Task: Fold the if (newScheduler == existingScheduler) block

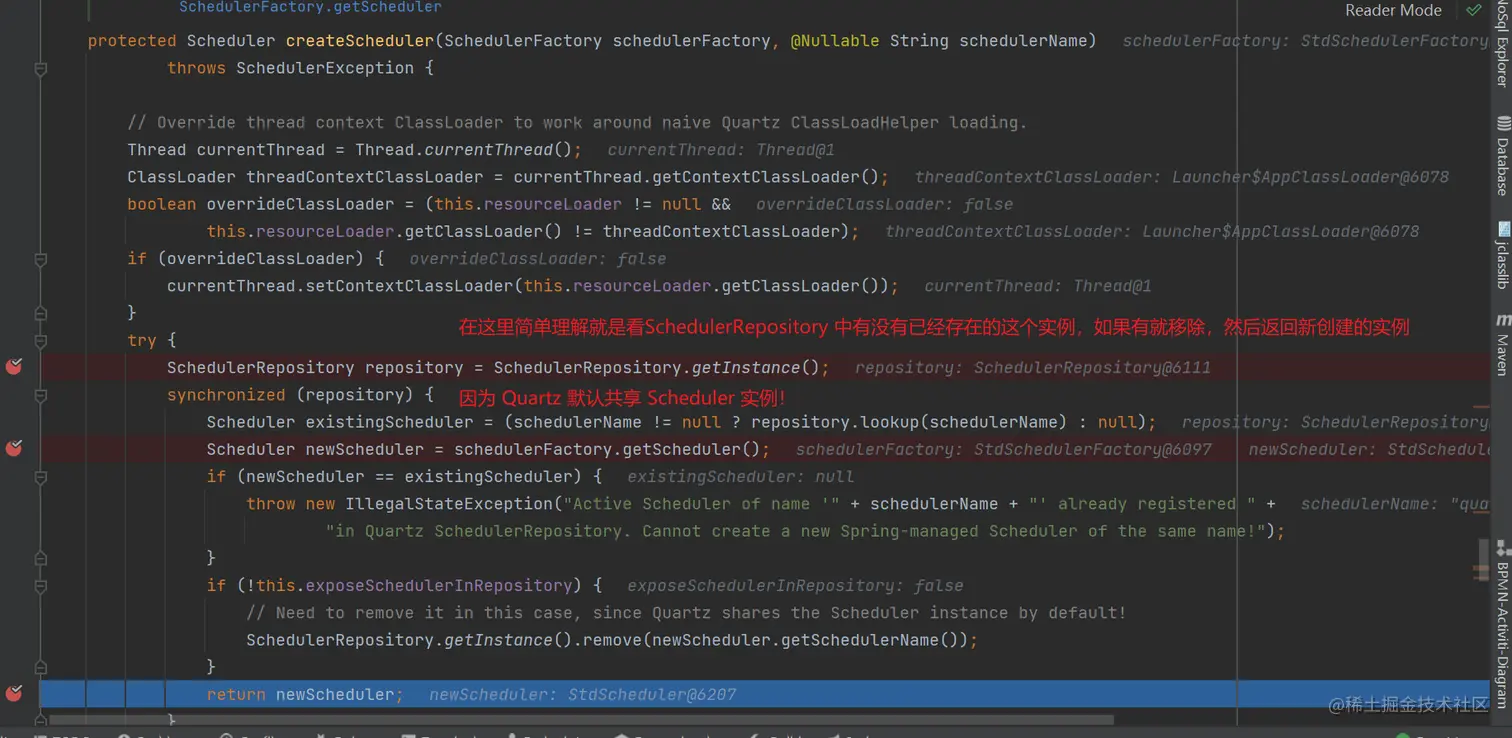Action: coord(41,477)
